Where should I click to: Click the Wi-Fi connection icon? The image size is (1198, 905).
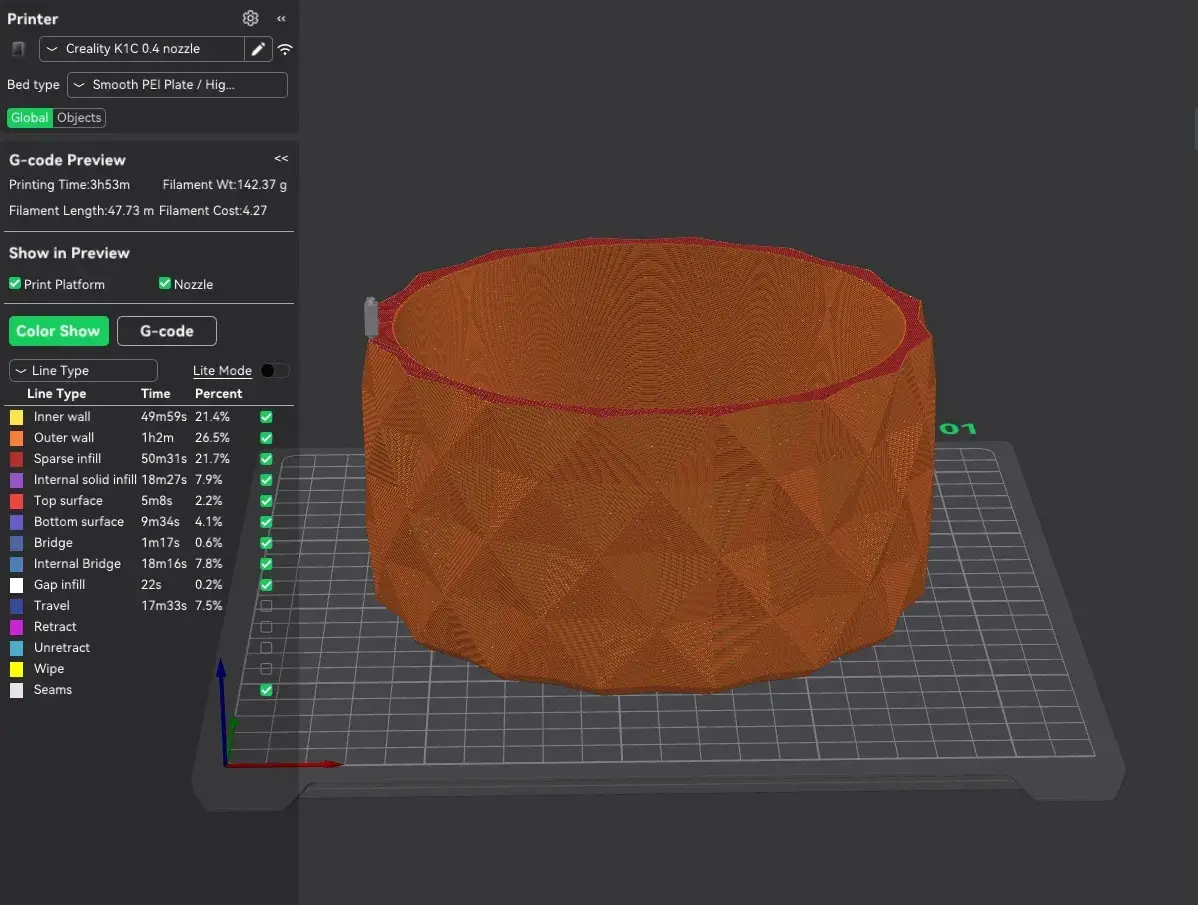click(285, 49)
